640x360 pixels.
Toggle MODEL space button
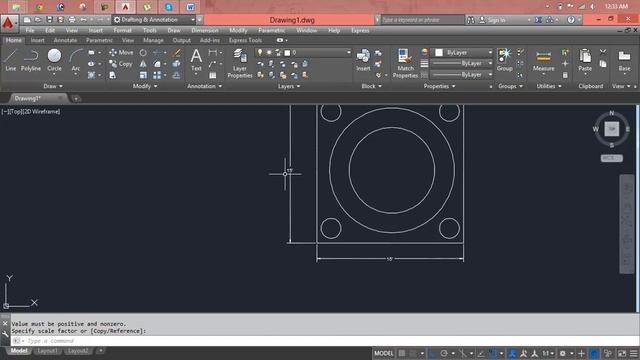click(x=384, y=353)
